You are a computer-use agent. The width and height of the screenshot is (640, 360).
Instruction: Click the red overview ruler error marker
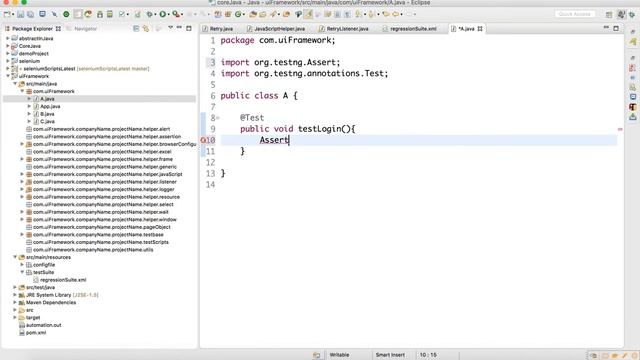[620, 129]
